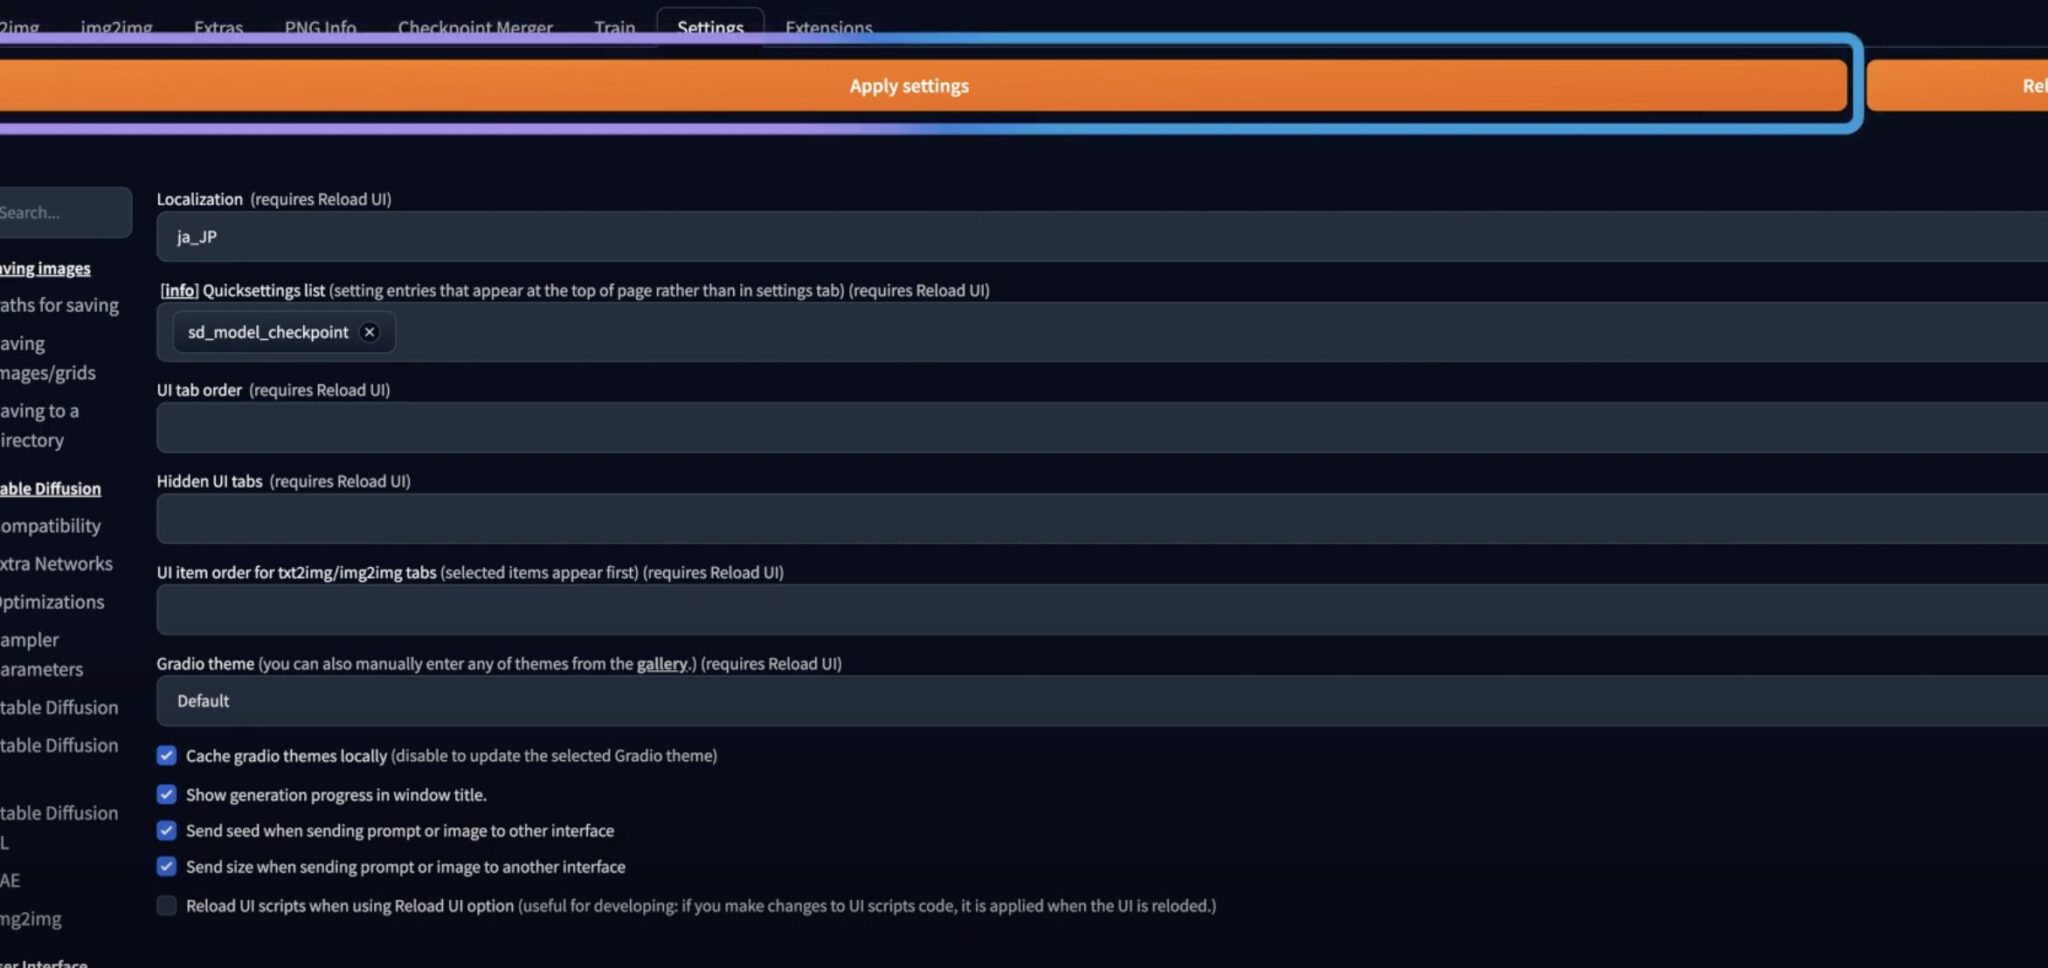Open the Localization dropdown showing ja_JP

(x=1100, y=237)
